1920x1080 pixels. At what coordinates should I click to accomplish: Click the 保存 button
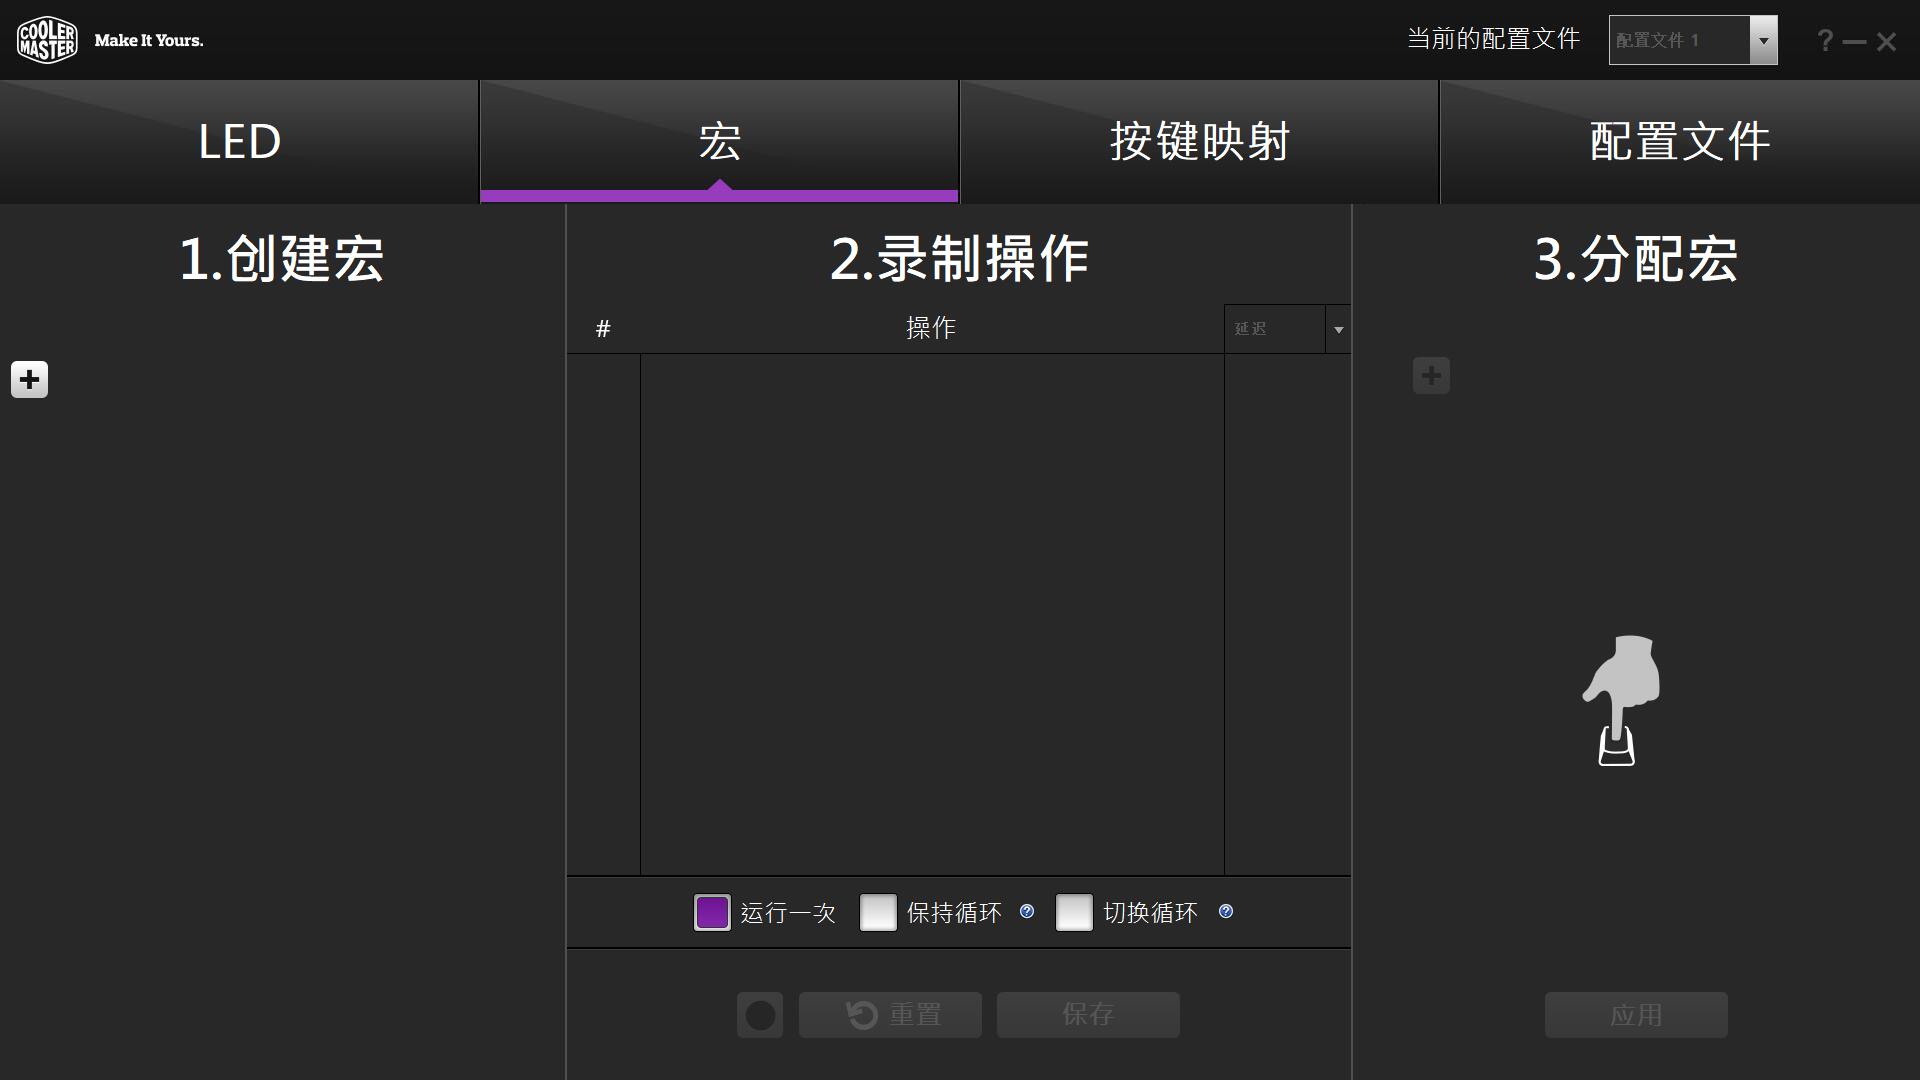pos(1087,1014)
